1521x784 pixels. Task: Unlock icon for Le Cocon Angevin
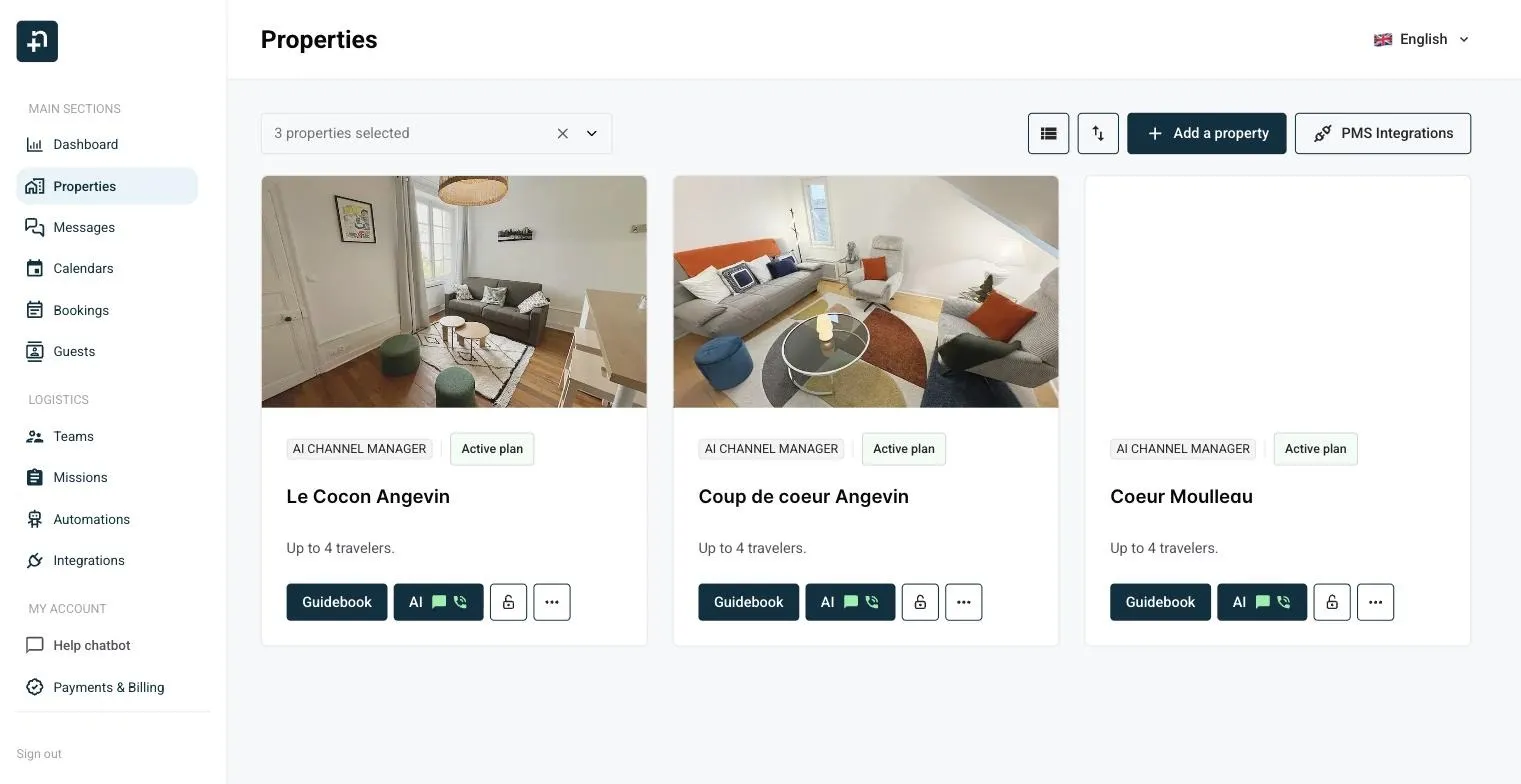coord(508,602)
